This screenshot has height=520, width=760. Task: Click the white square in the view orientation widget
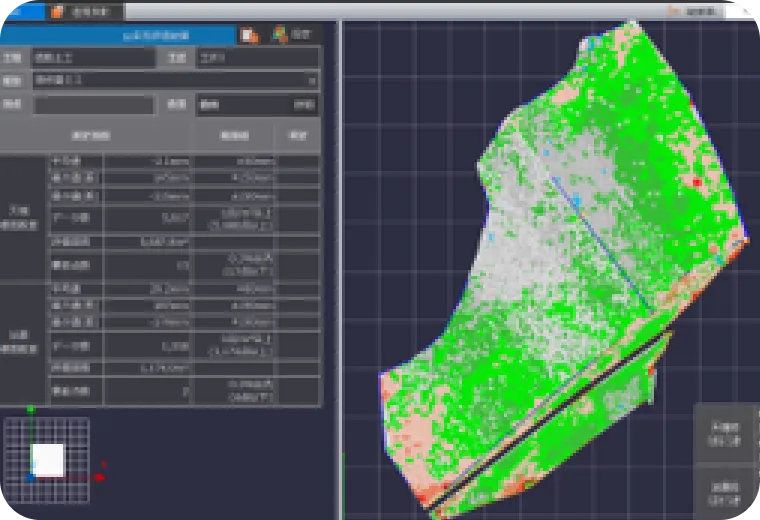[x=48, y=460]
